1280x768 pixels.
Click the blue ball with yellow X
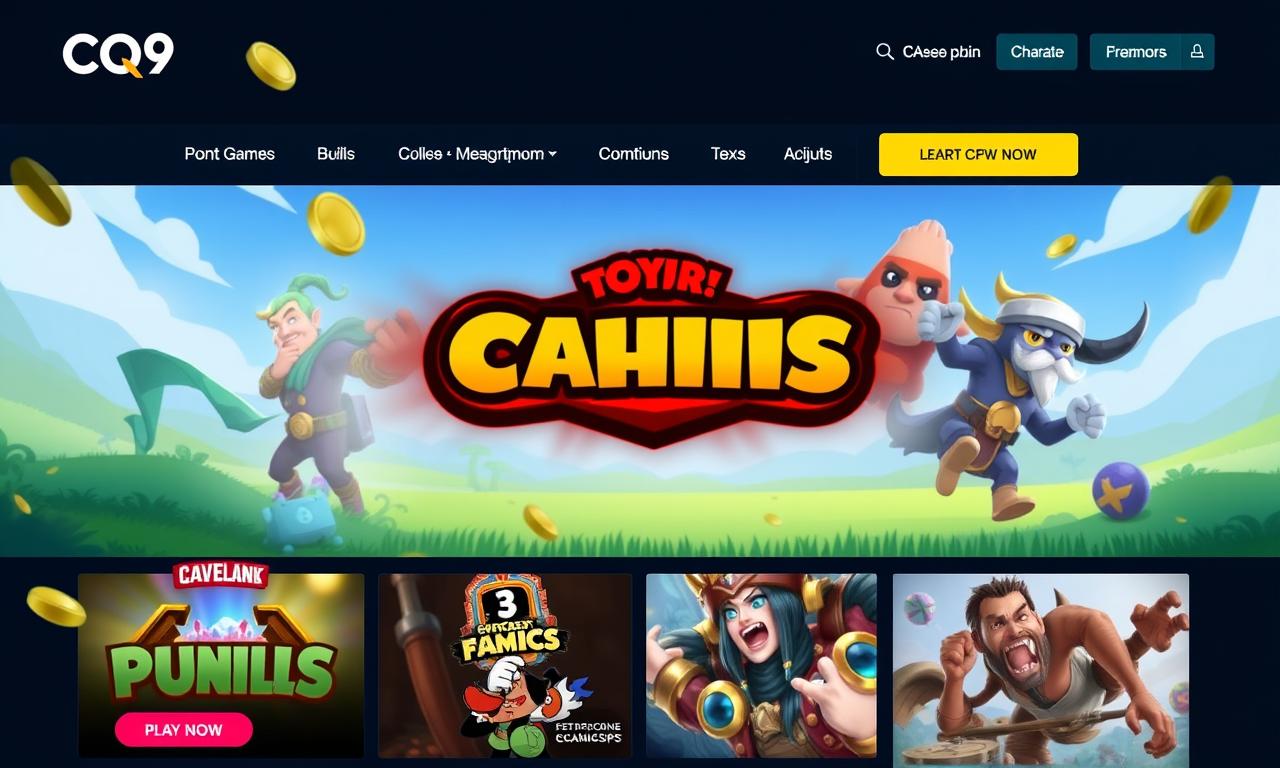pos(1121,490)
